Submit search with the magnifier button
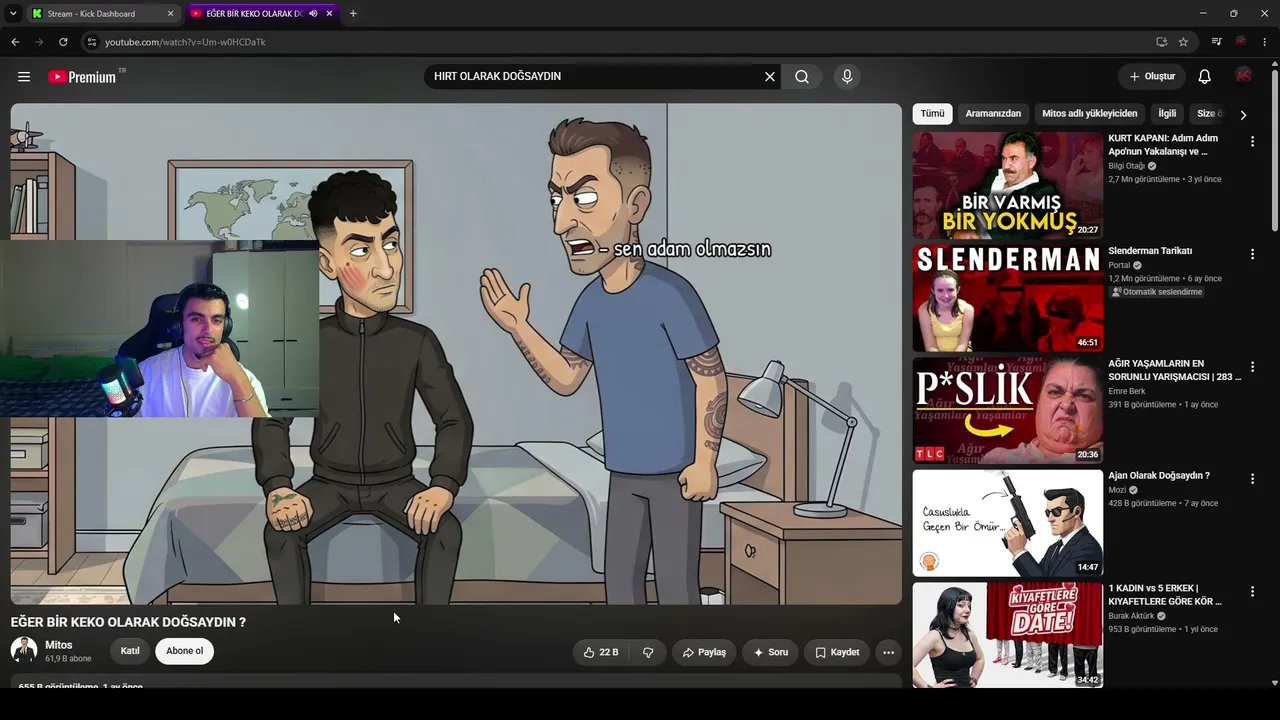This screenshot has height=720, width=1280. tap(802, 77)
